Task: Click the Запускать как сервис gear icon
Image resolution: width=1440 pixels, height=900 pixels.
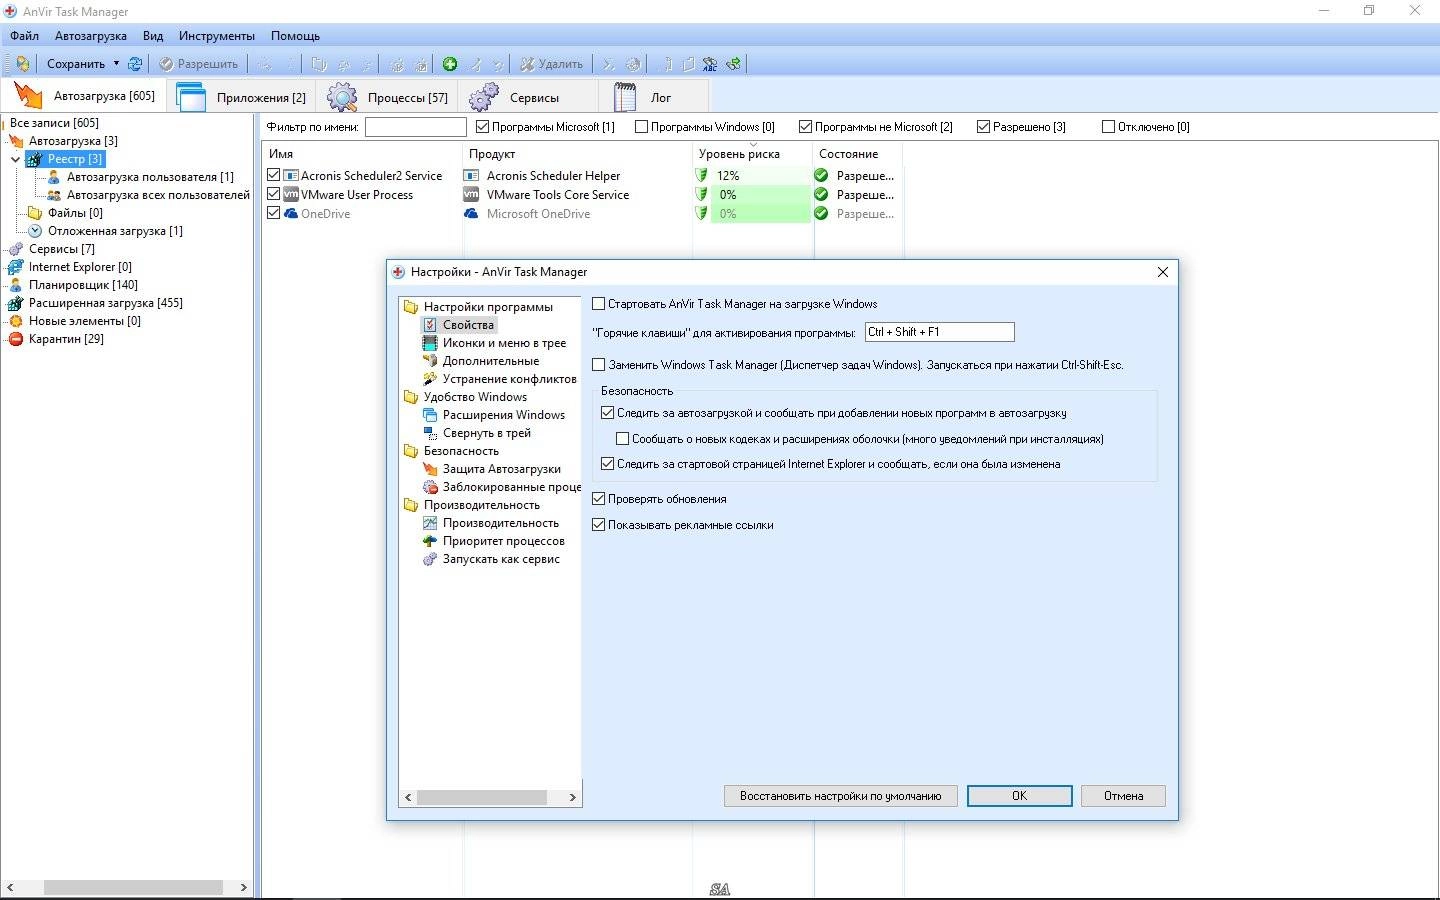Action: (430, 559)
